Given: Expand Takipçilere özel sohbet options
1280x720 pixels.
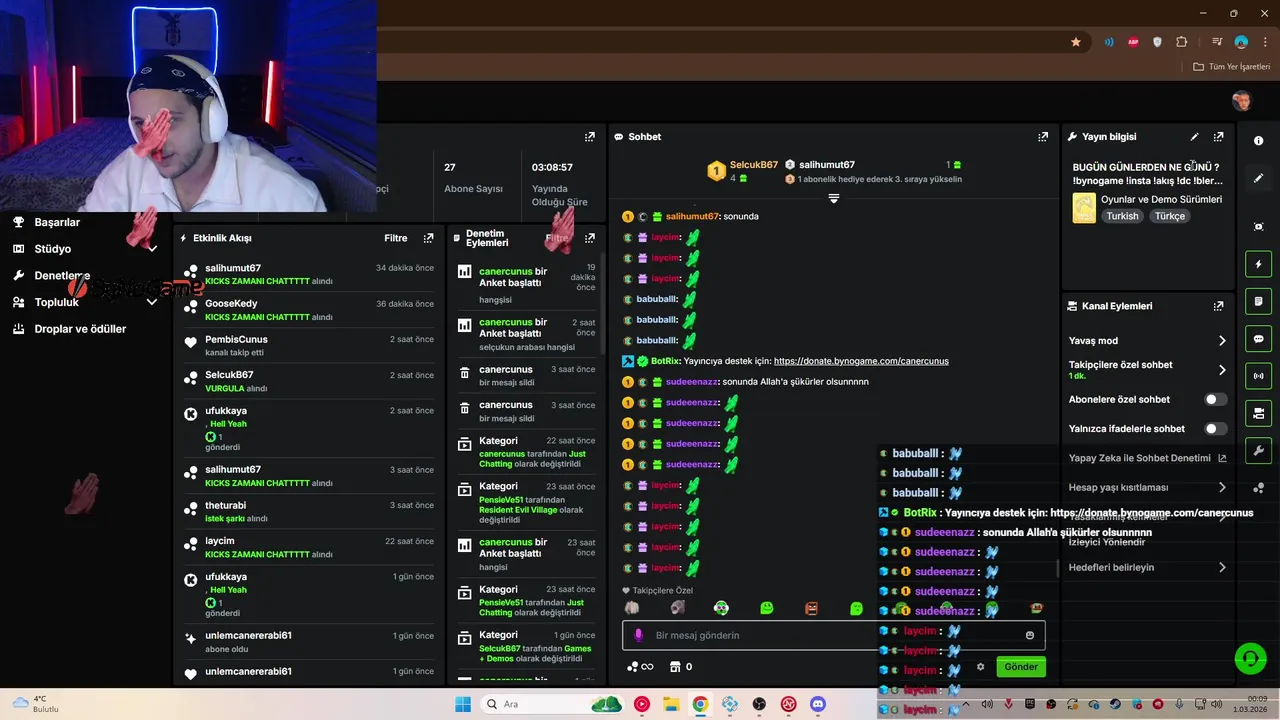Looking at the screenshot, I should 1222,370.
